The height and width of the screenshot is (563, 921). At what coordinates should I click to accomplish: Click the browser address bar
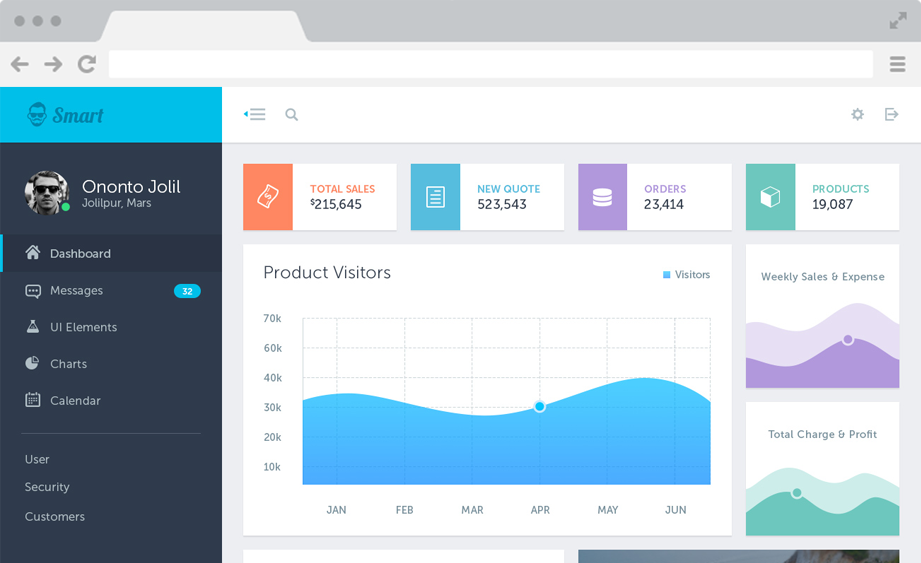click(x=490, y=64)
